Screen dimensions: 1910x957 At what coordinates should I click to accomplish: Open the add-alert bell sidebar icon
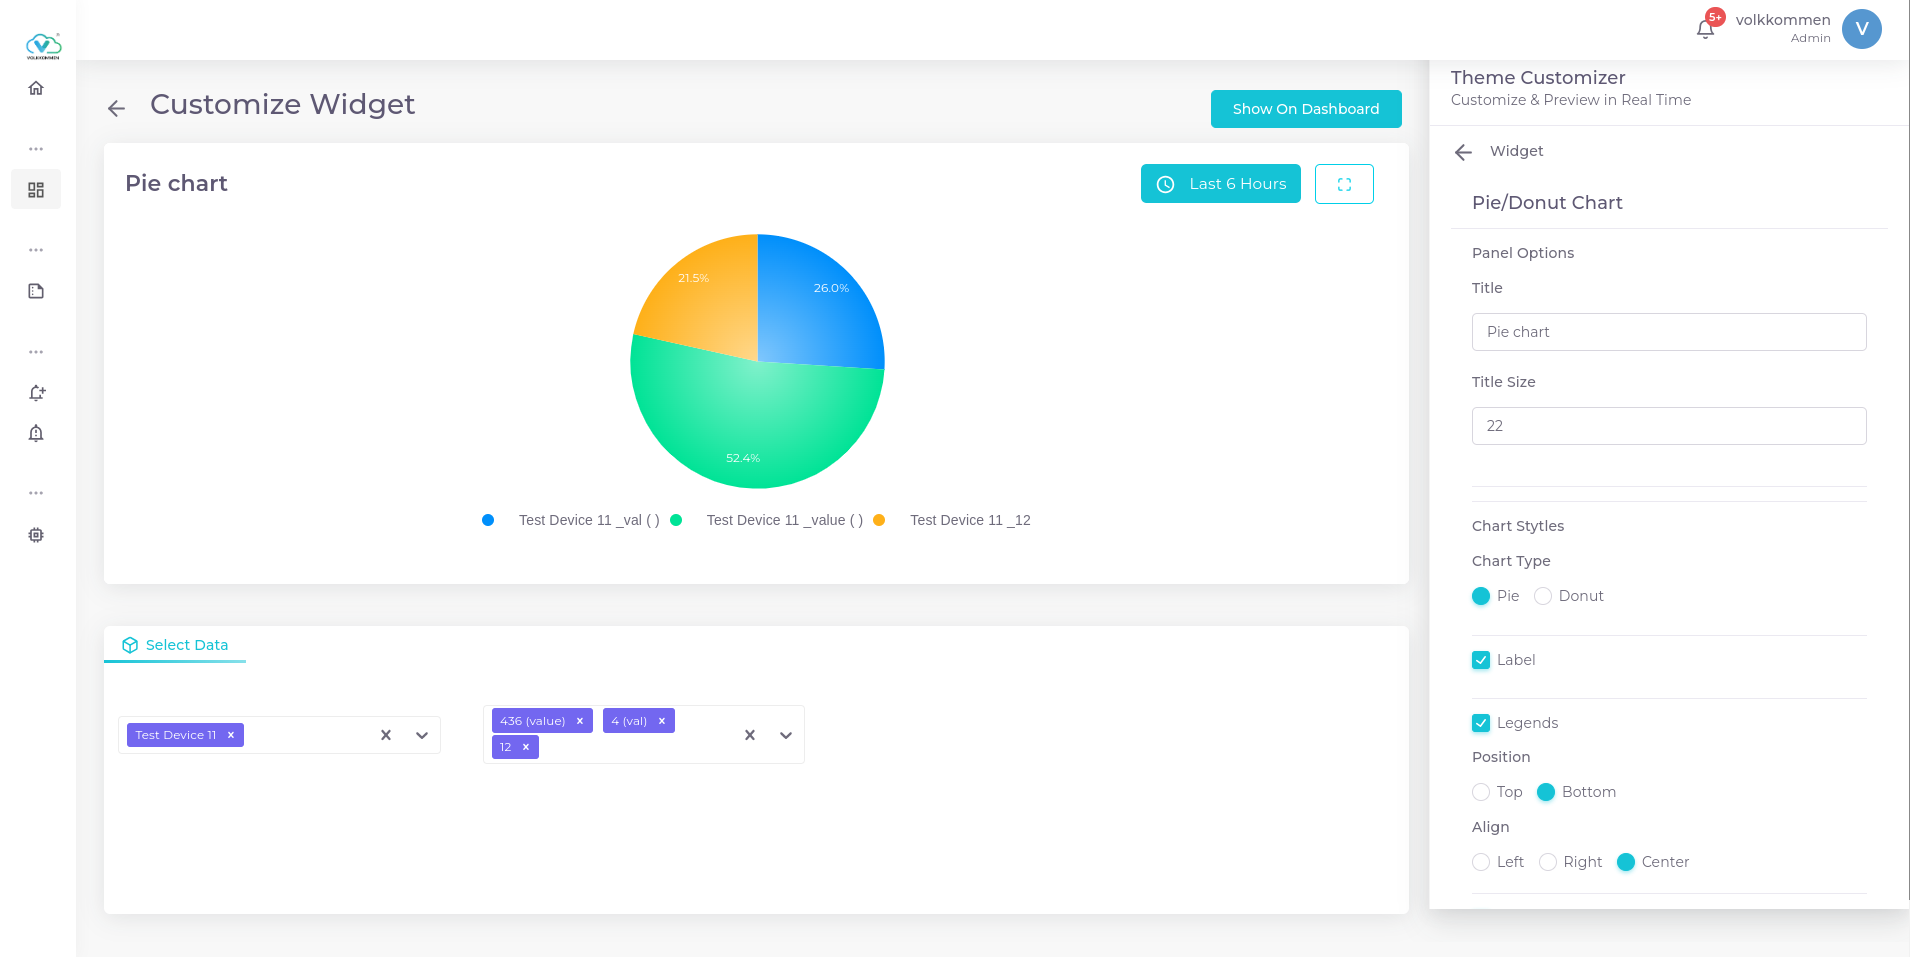(36, 393)
